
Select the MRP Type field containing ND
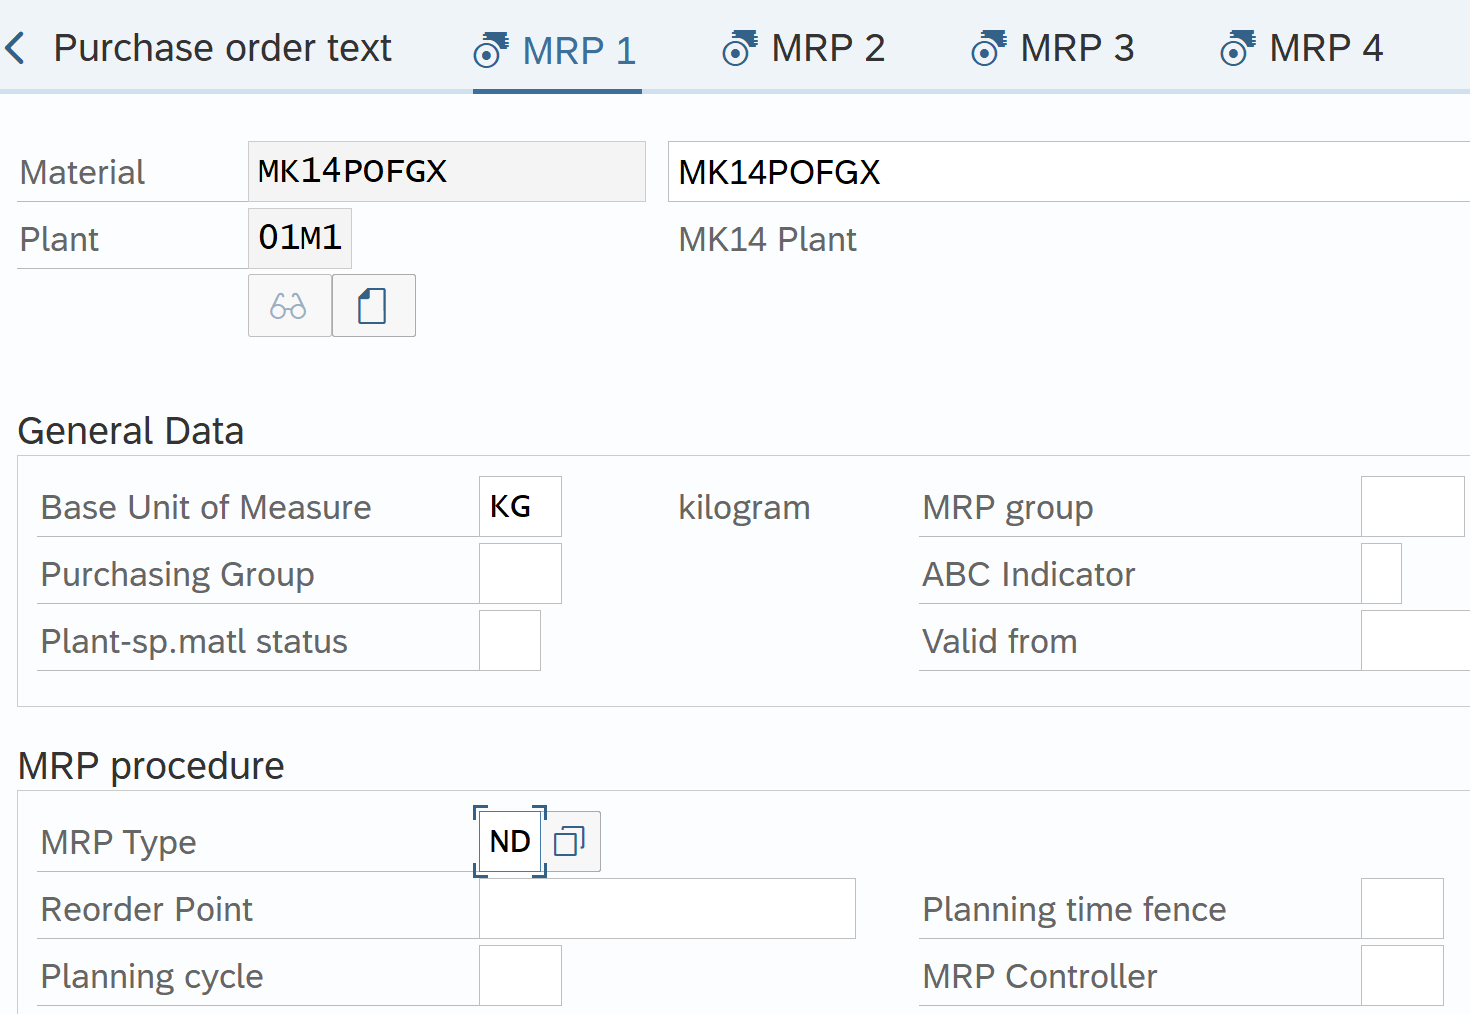[x=510, y=842]
